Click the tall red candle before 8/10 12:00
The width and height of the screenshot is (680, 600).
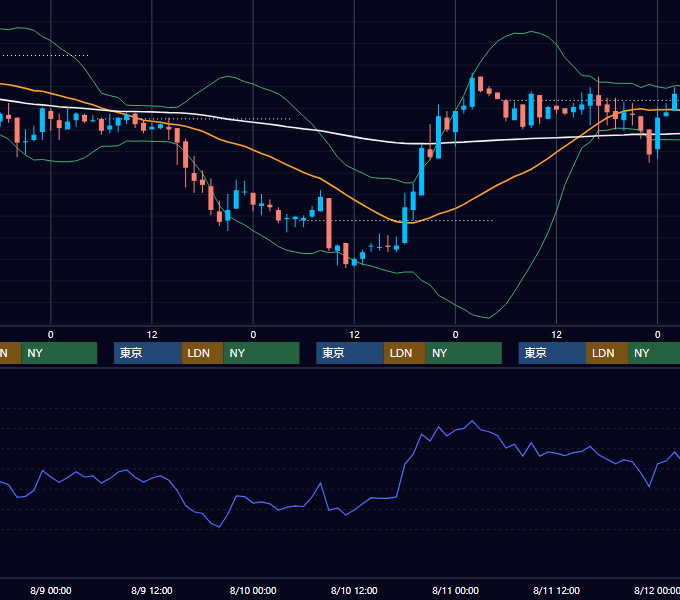[x=329, y=223]
